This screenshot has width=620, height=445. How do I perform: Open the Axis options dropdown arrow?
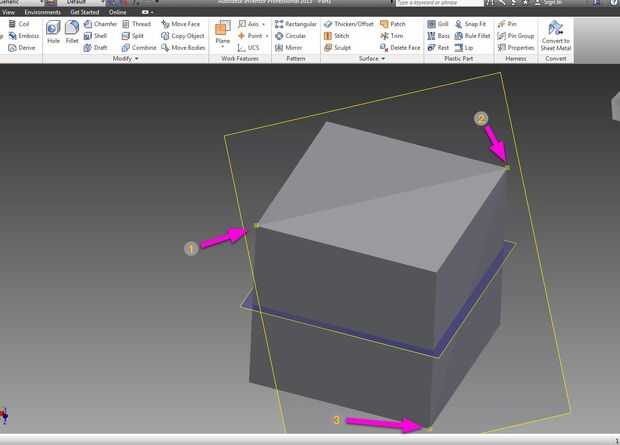(263, 25)
